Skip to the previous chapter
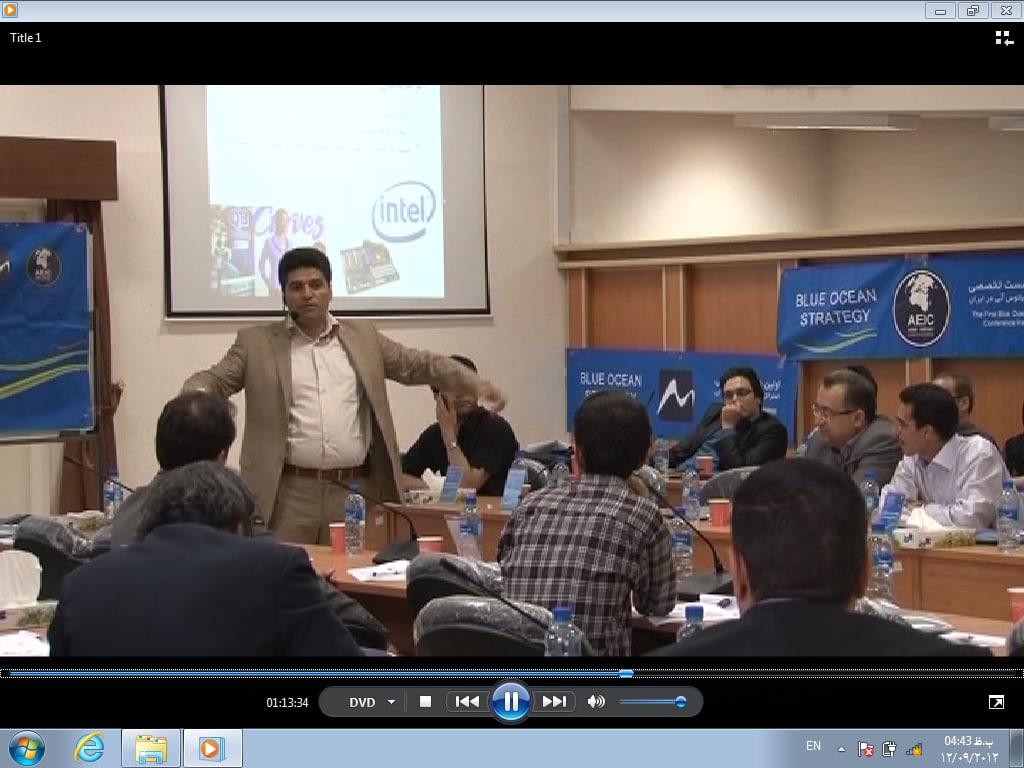1024x768 pixels. (x=467, y=701)
